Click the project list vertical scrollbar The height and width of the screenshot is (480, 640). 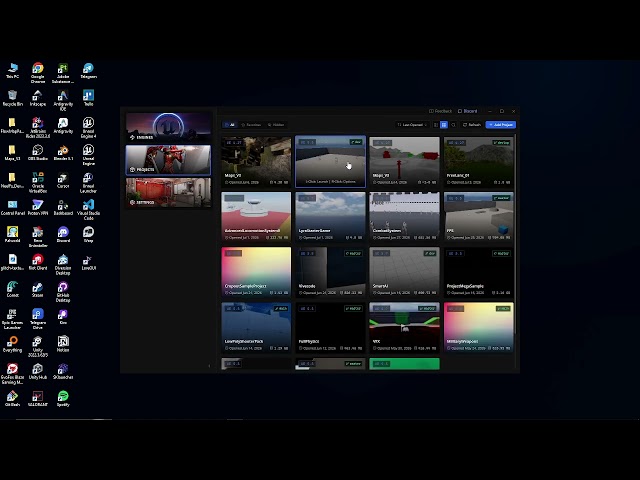click(x=516, y=233)
